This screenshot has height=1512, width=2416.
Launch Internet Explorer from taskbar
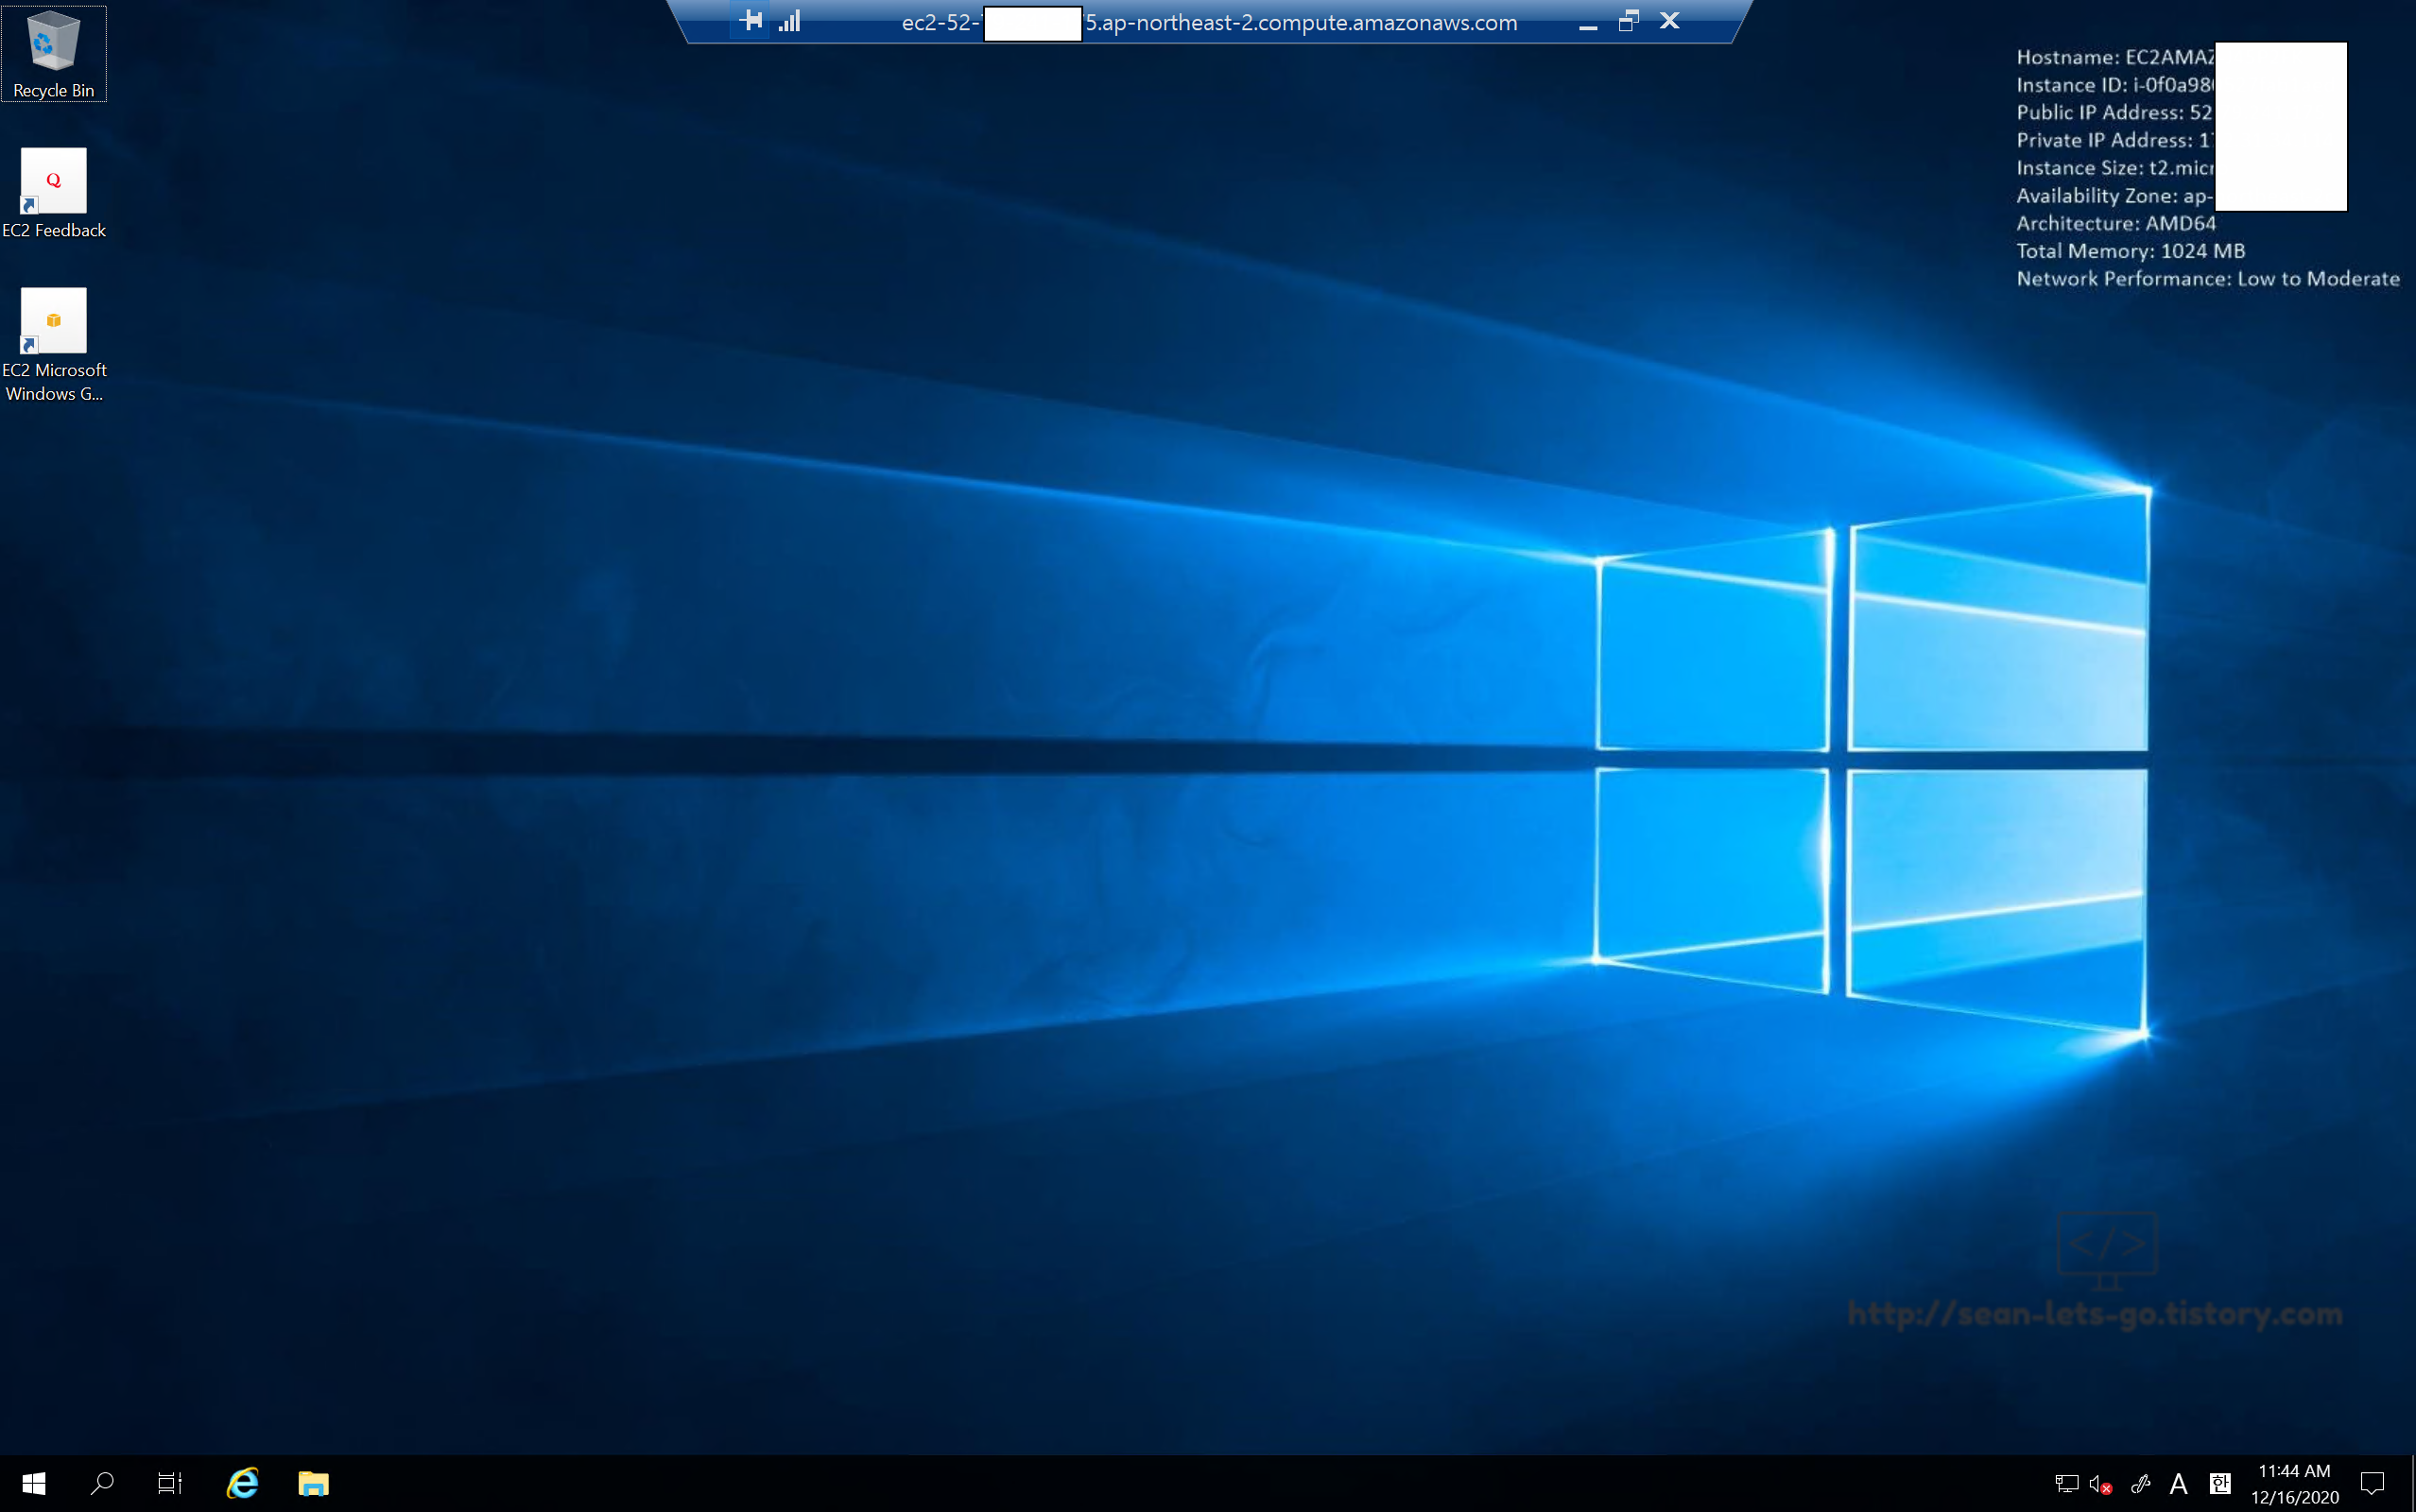pyautogui.click(x=243, y=1483)
